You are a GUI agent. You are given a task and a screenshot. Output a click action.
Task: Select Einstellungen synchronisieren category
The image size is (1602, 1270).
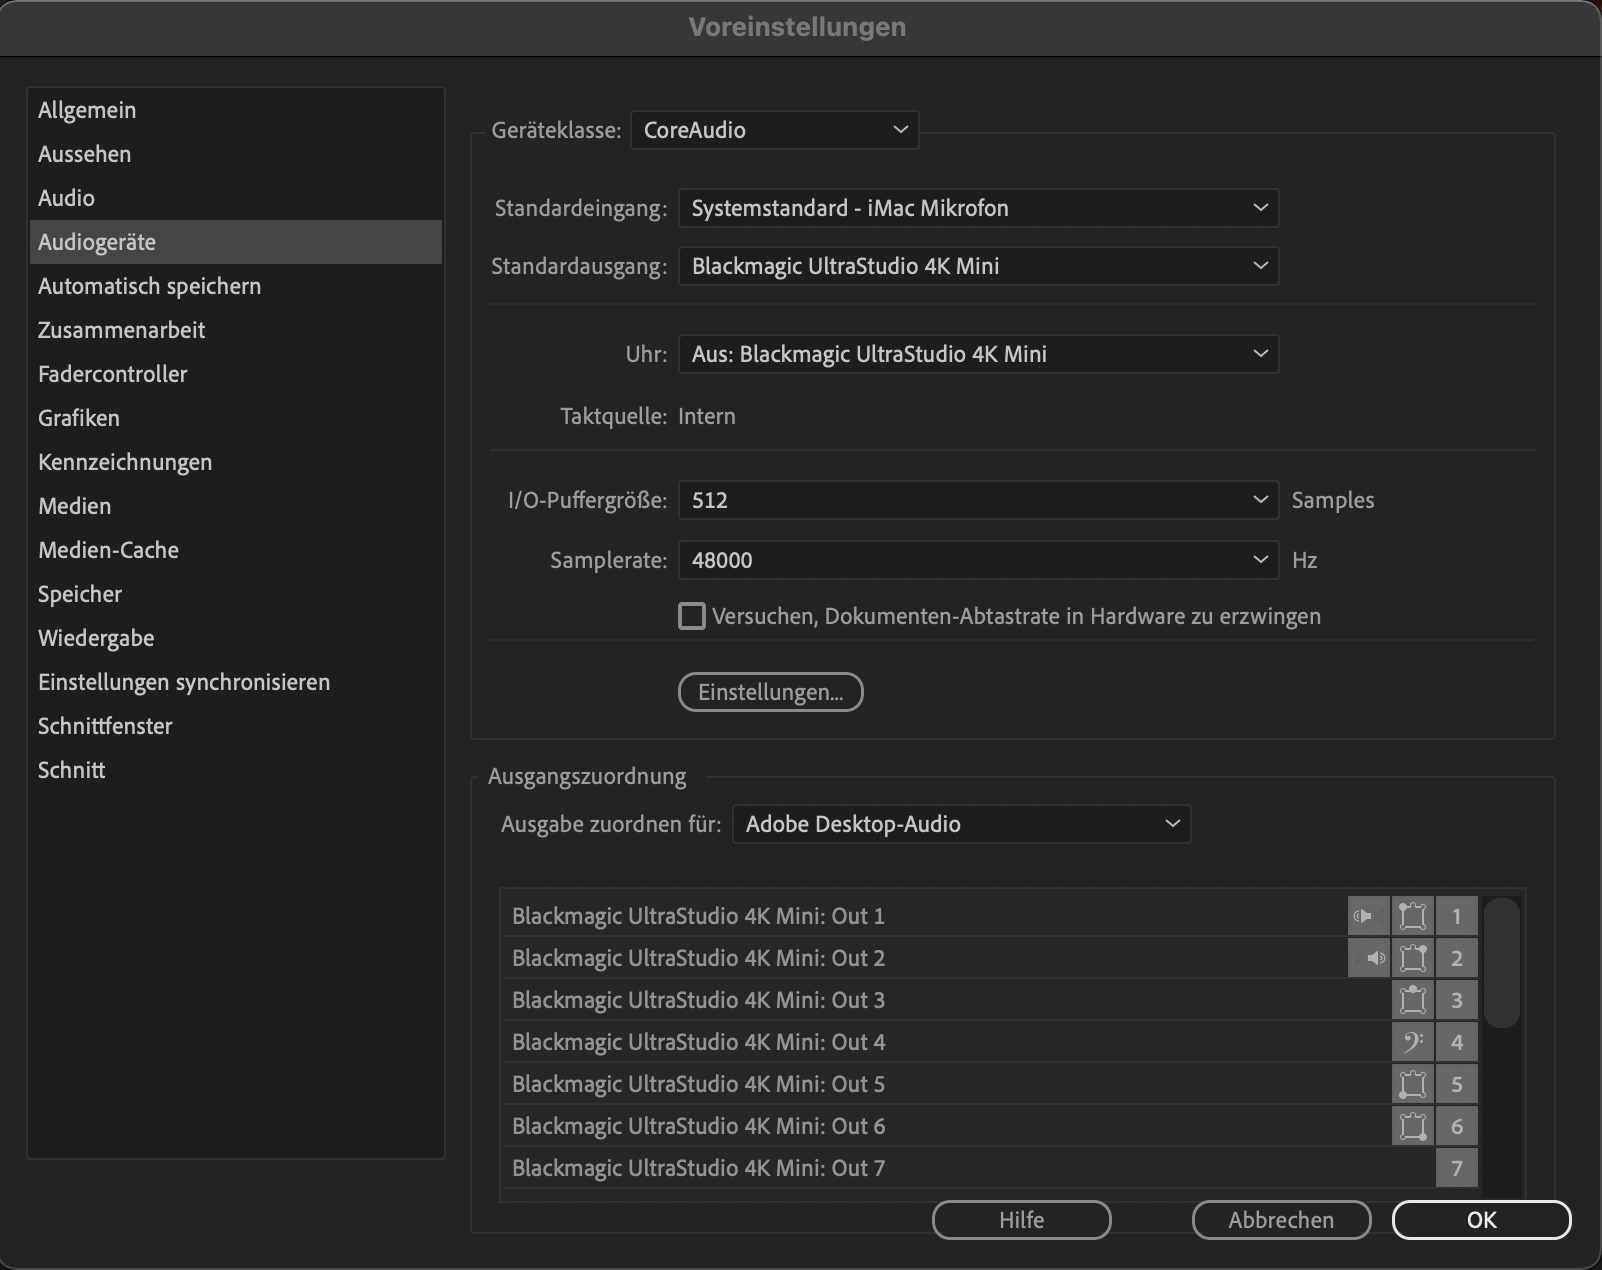coord(236,682)
